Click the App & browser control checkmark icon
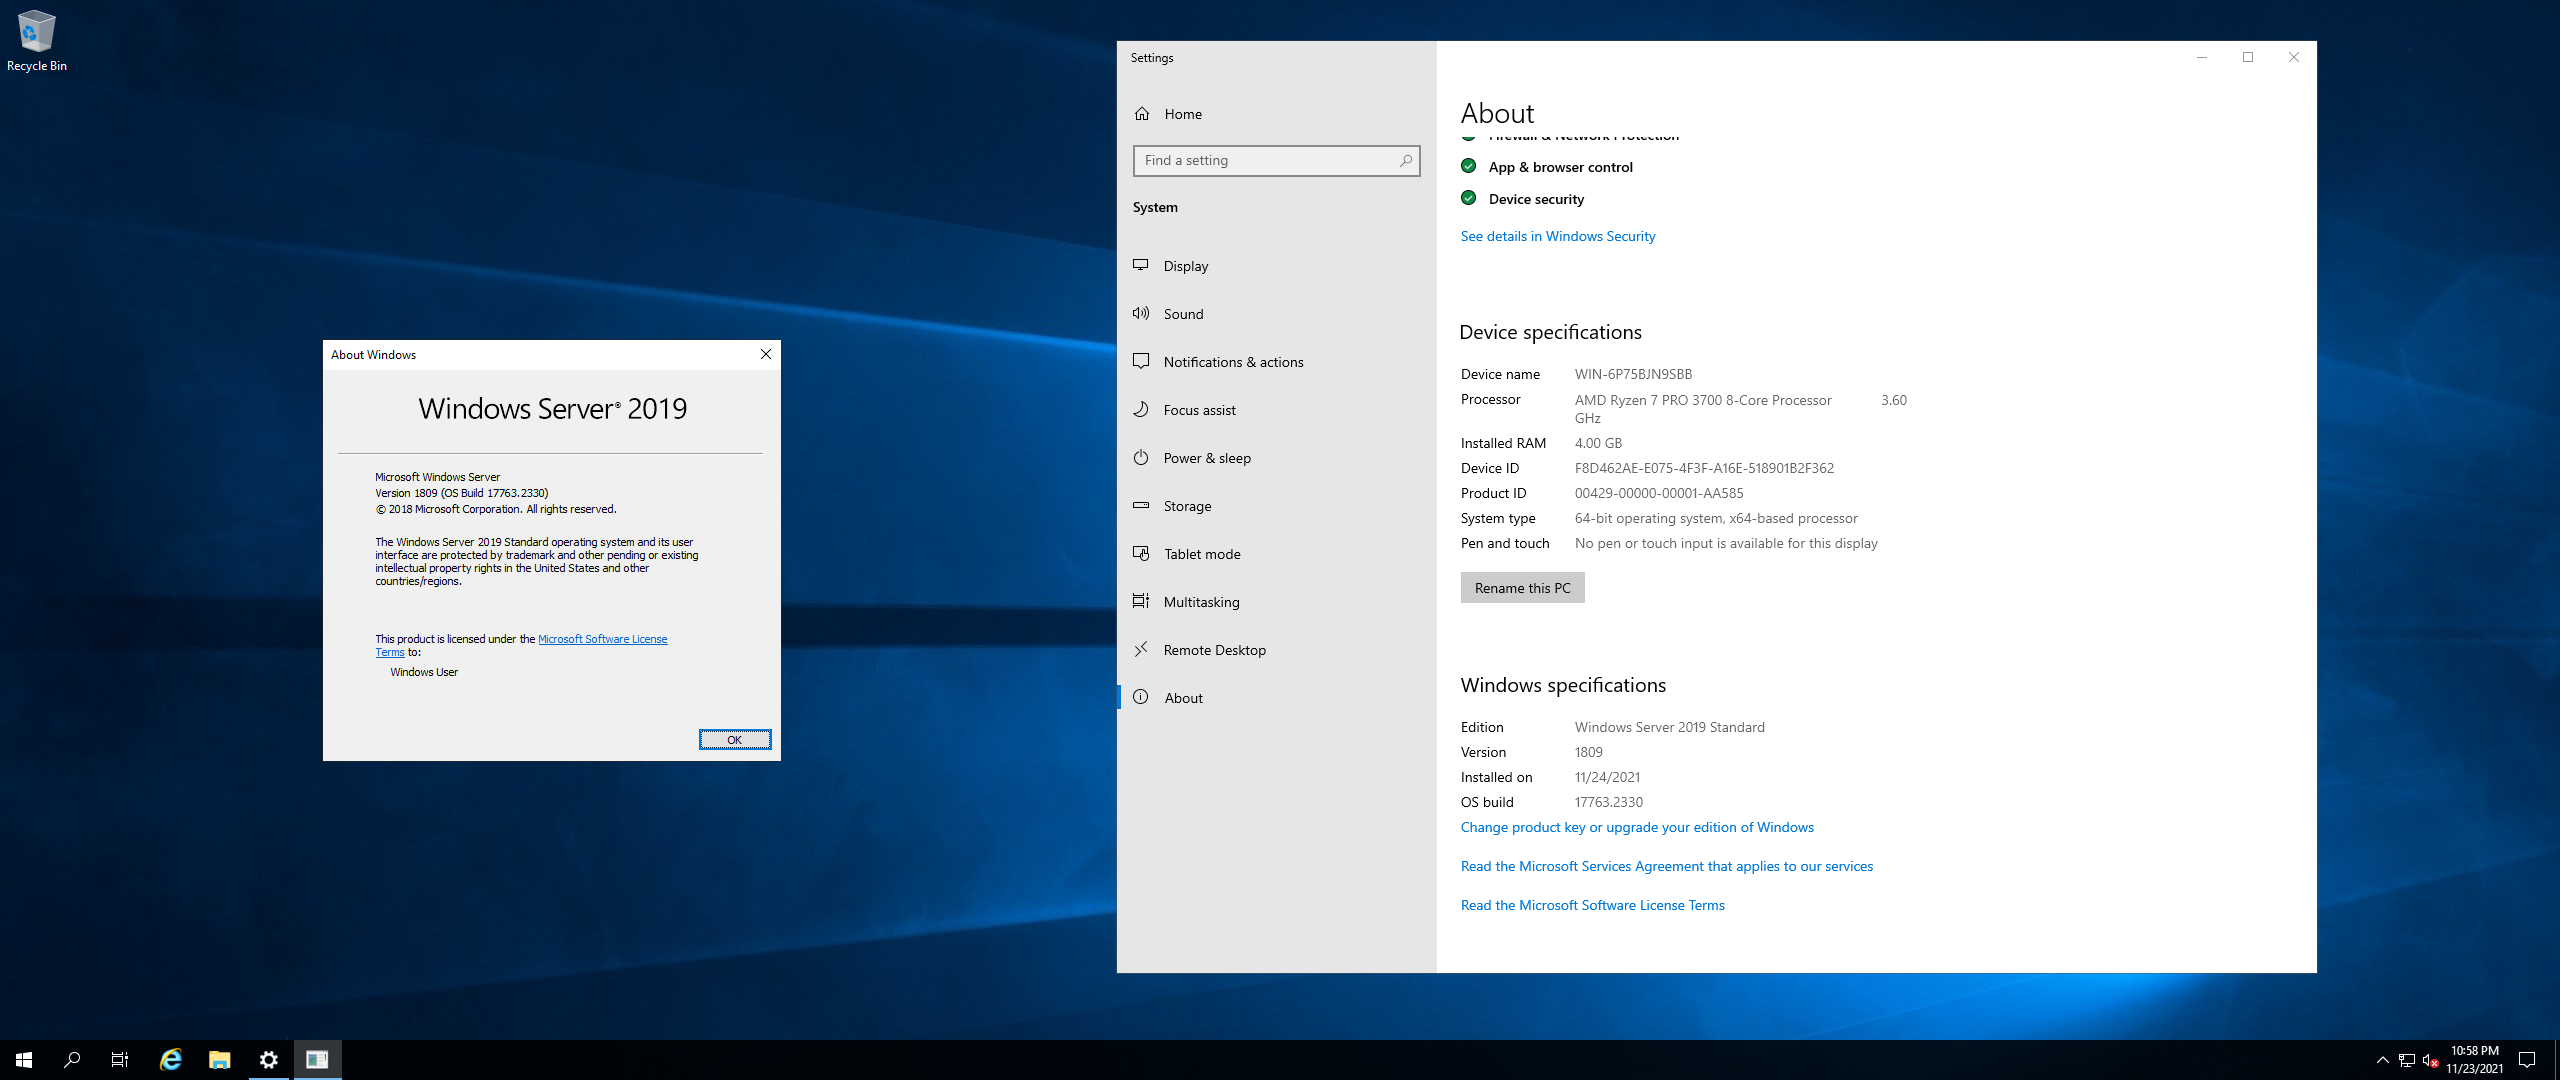Screen dimensions: 2560x1080 (x=1468, y=166)
